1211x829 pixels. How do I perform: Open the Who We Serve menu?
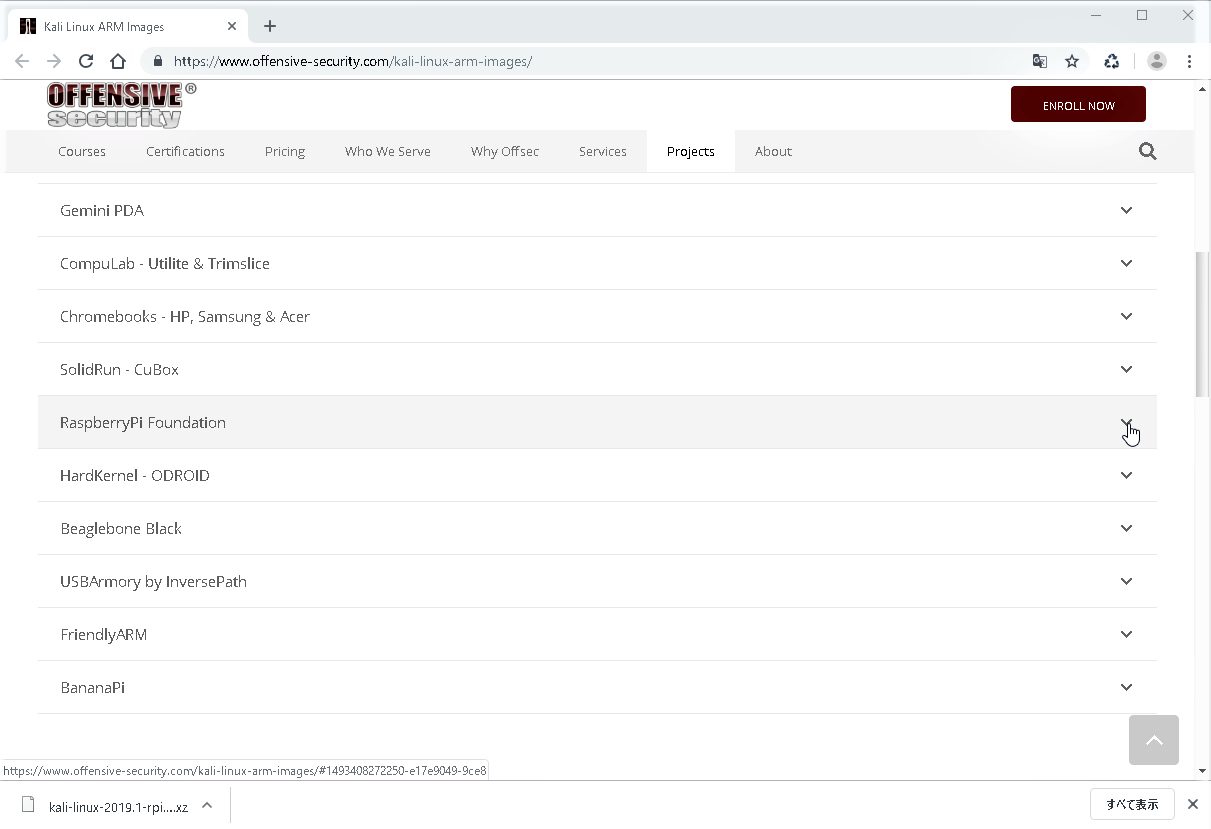pyautogui.click(x=388, y=151)
